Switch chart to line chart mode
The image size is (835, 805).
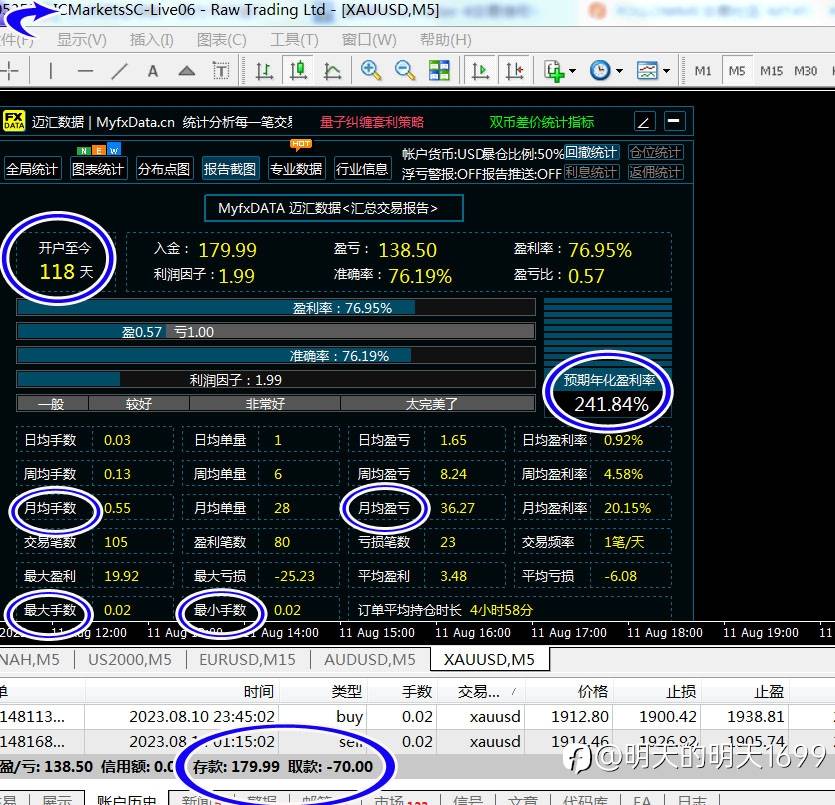pos(332,71)
